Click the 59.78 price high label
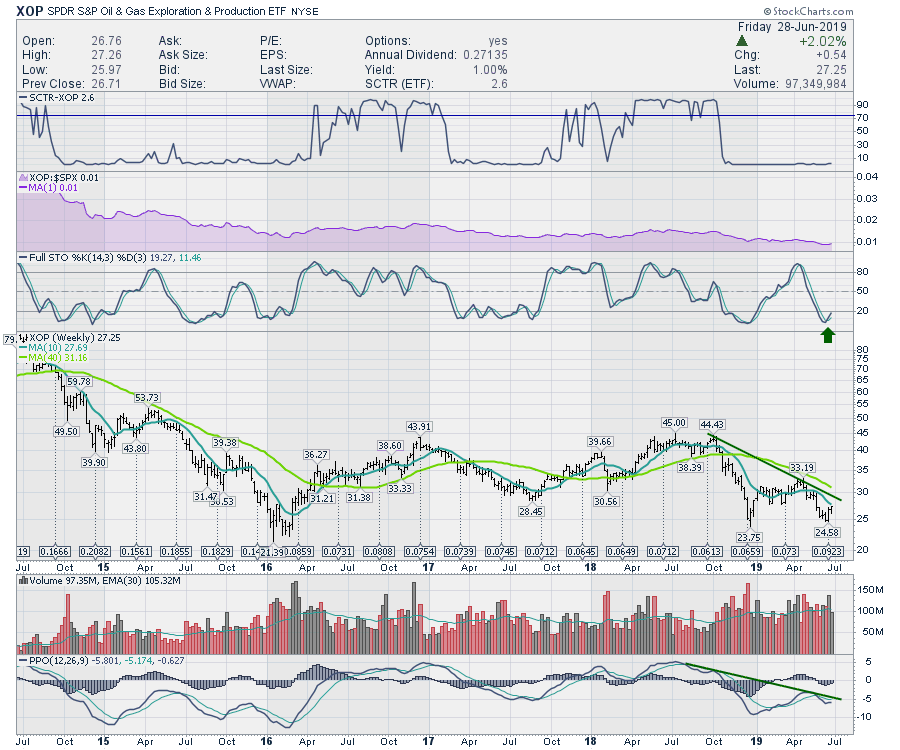 [79, 382]
